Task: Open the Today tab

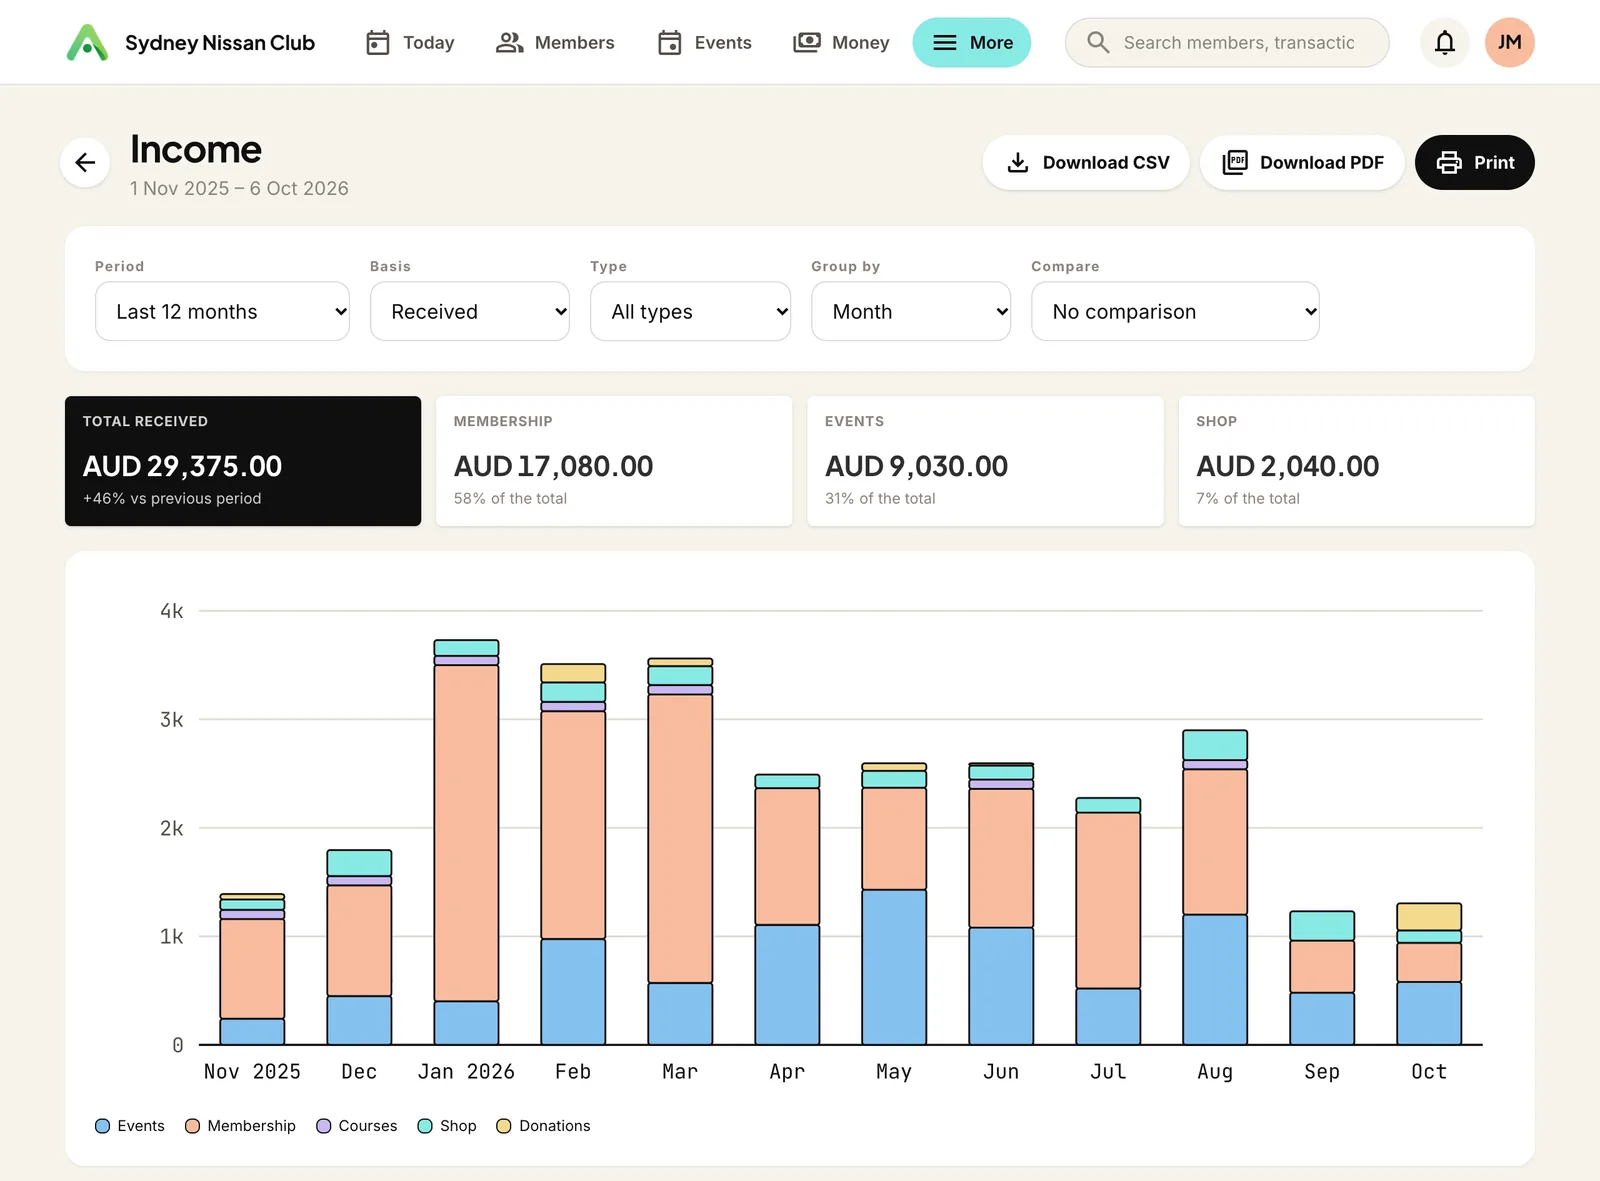Action: (x=410, y=42)
